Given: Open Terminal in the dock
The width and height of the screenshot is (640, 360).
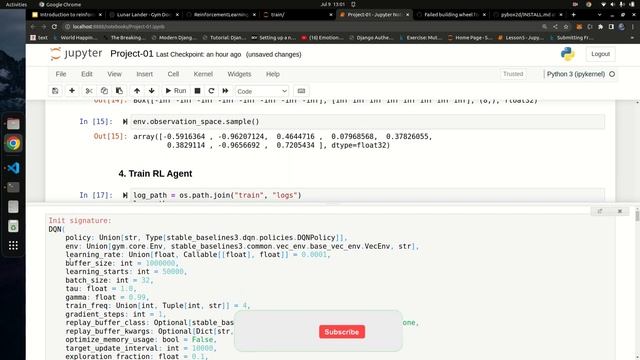Looking at the screenshot, I should point(13,187).
